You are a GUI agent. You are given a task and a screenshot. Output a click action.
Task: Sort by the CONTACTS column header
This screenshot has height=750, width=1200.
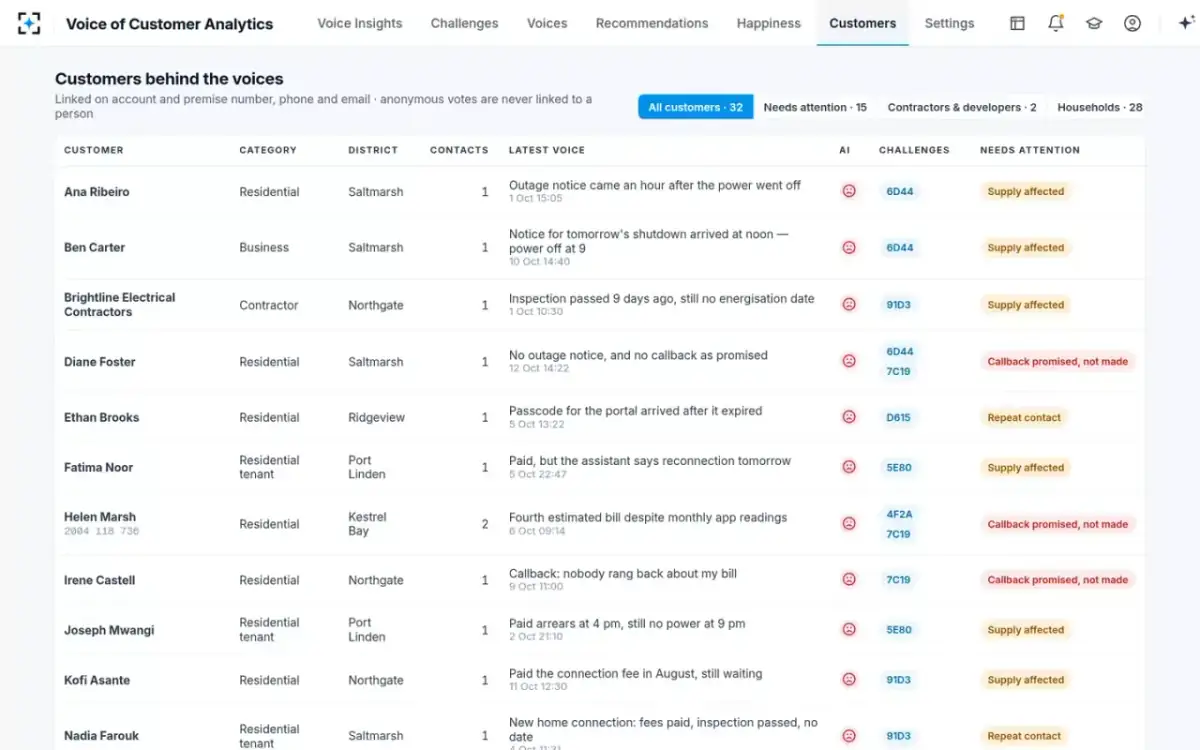coord(459,150)
